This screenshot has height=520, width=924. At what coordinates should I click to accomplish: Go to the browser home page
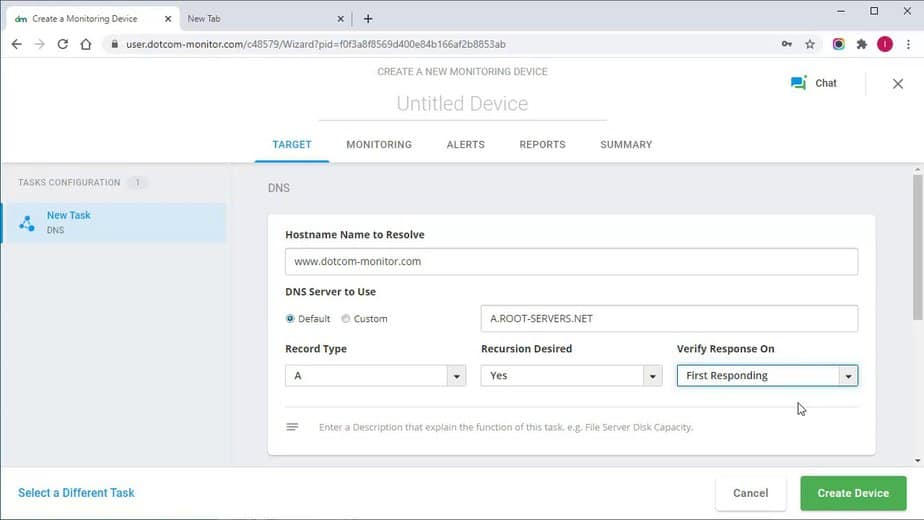pos(86,44)
